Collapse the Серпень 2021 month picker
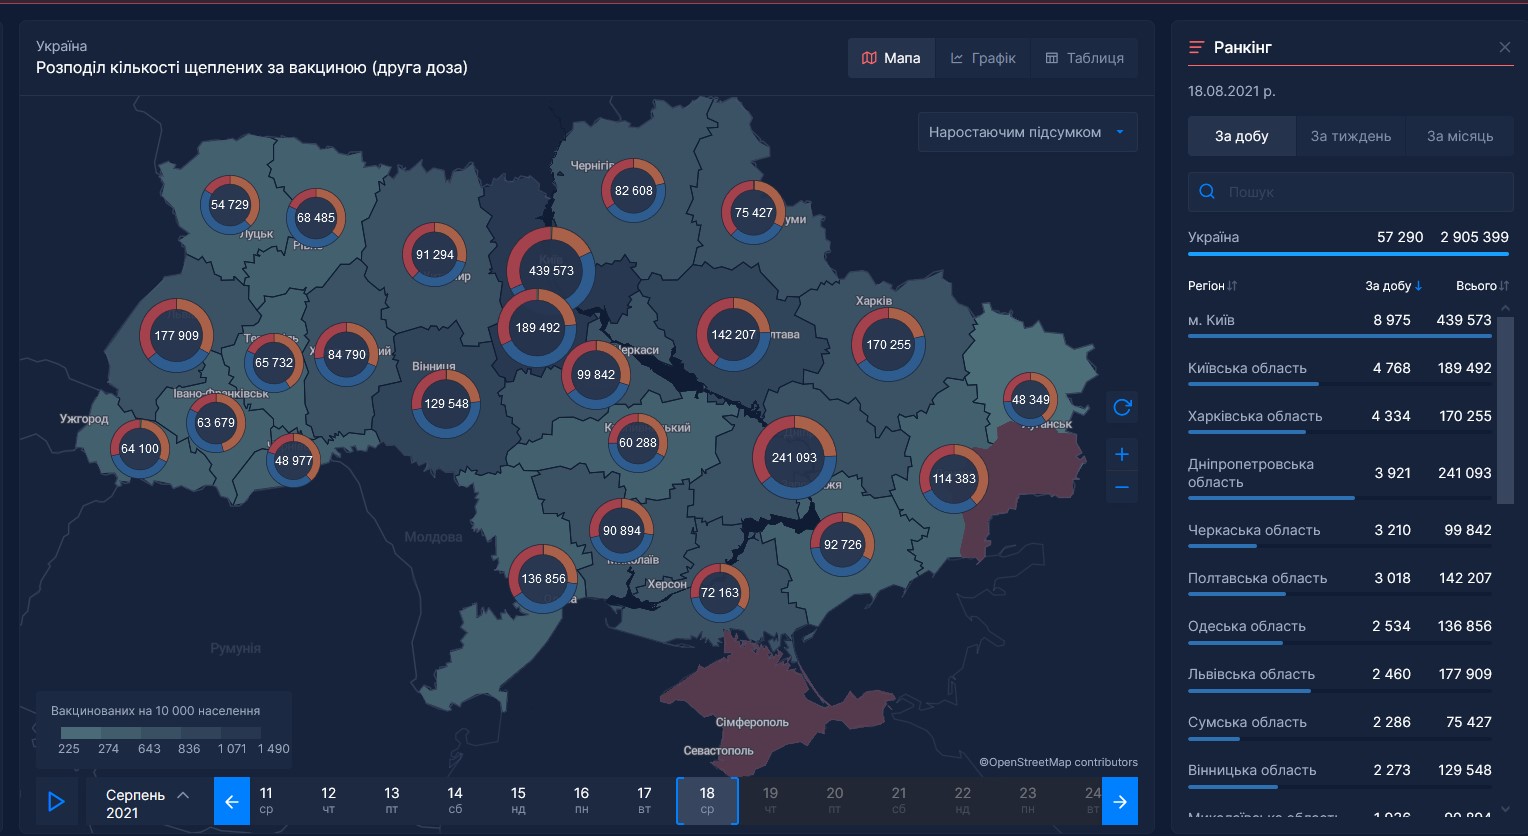 click(x=183, y=795)
